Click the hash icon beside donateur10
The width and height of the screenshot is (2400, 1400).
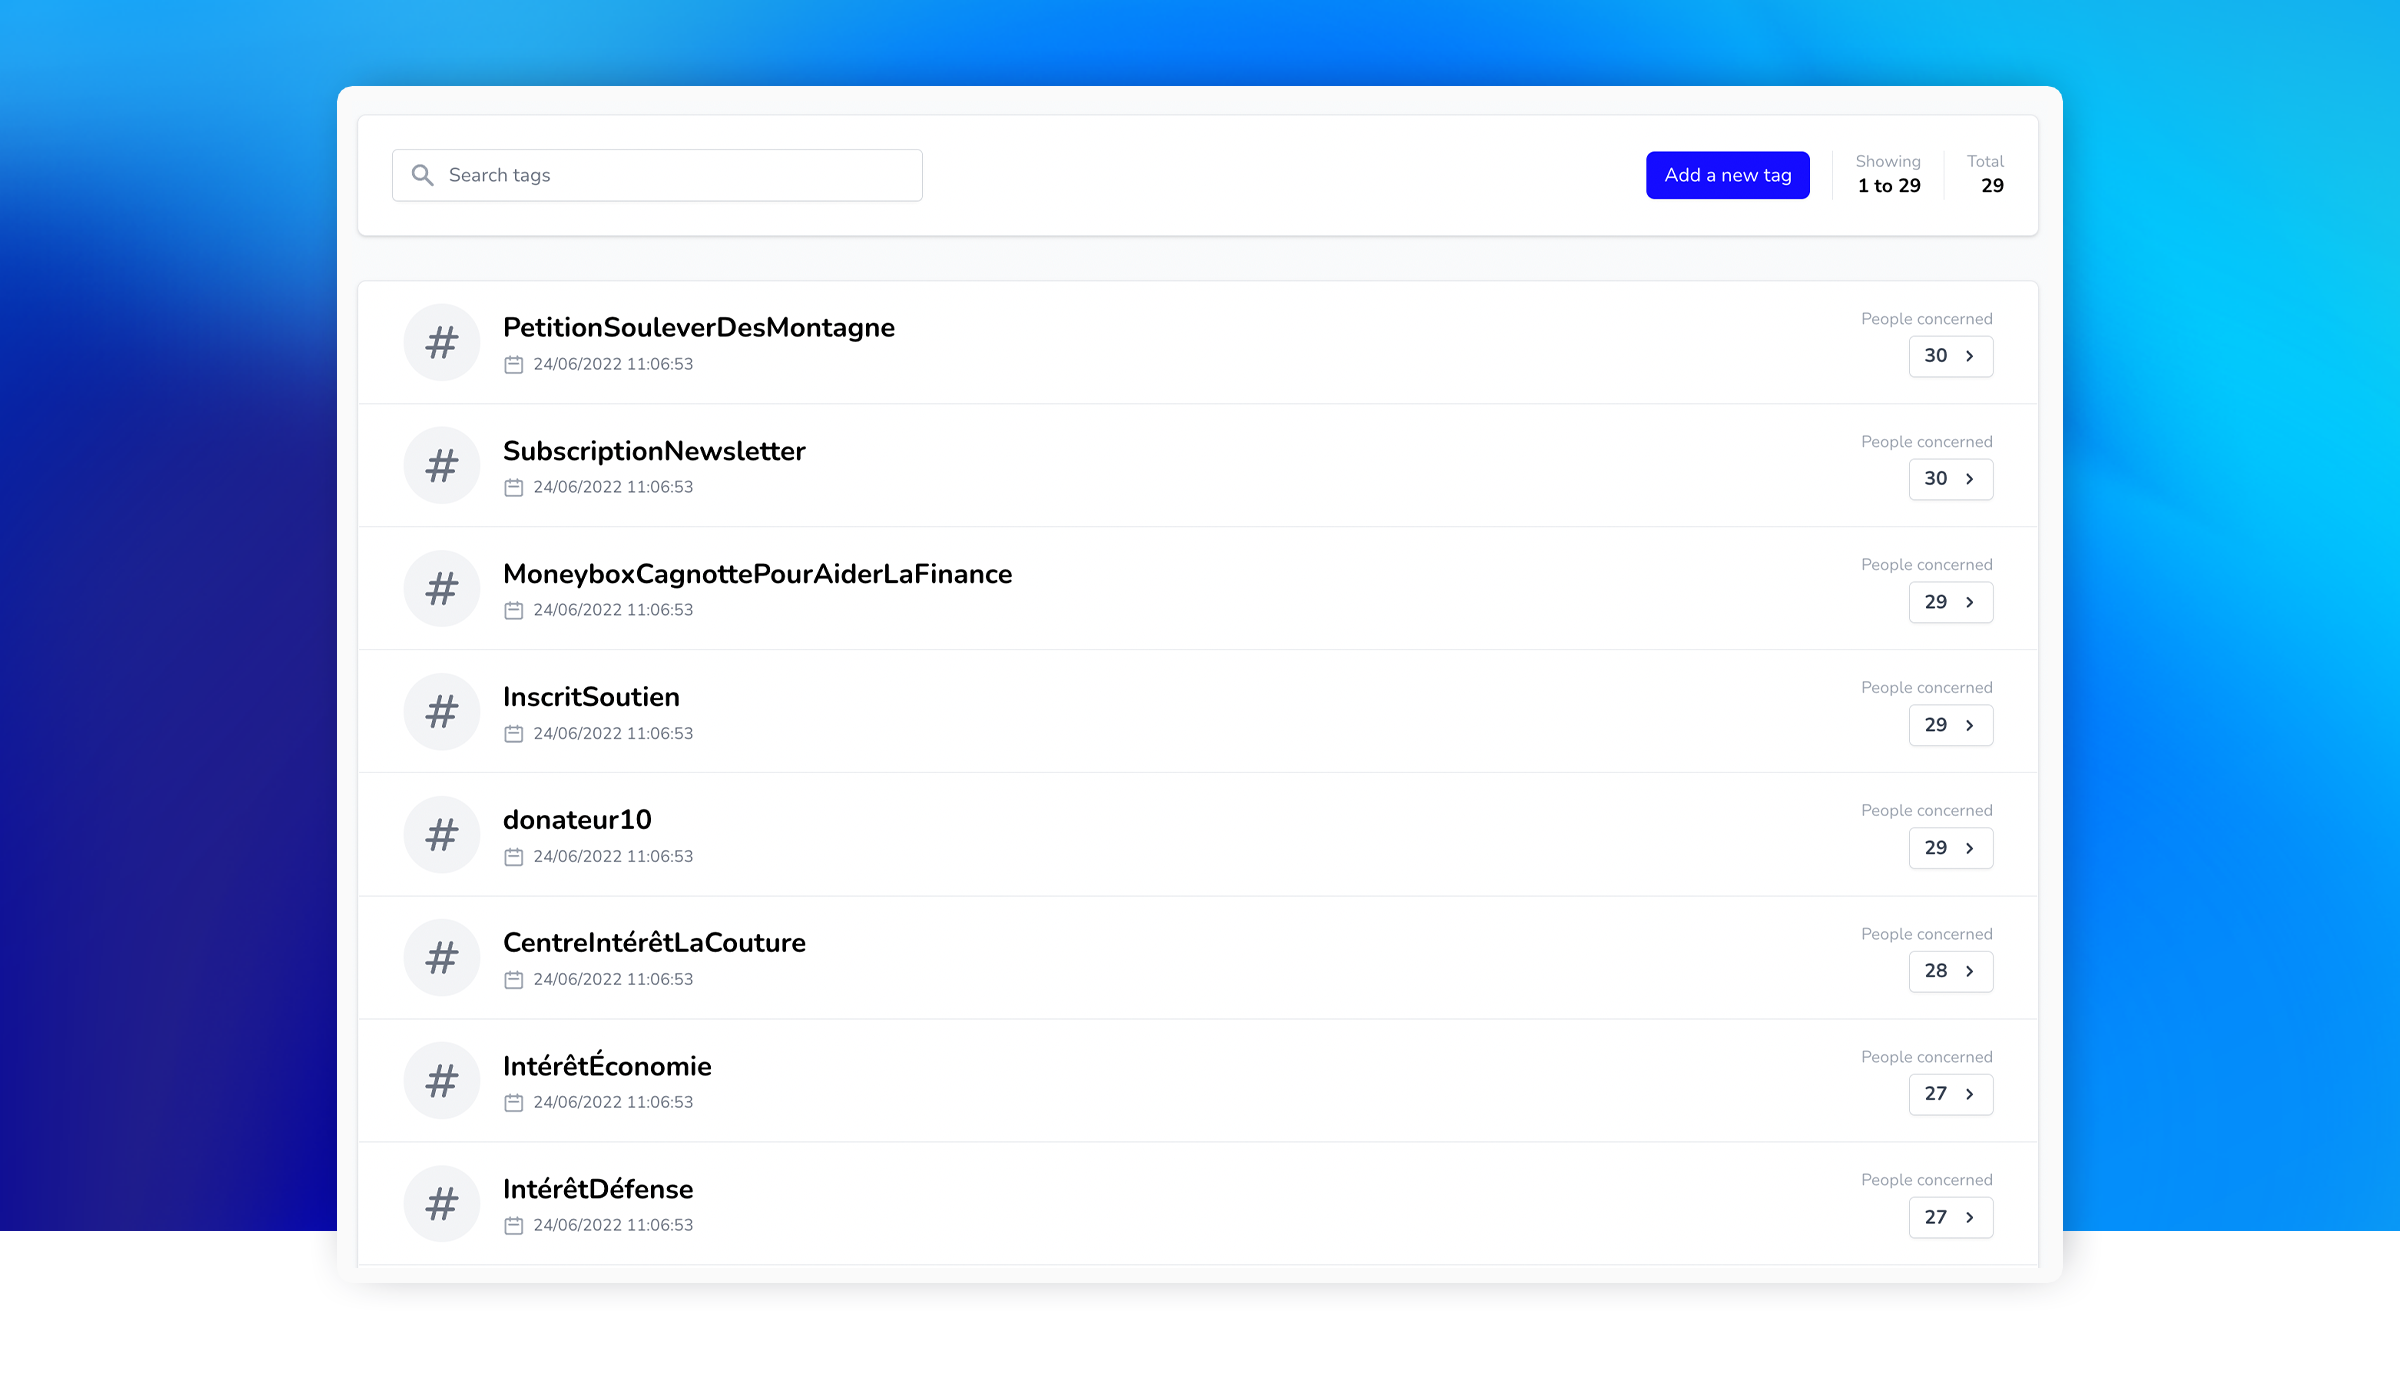[x=441, y=835]
